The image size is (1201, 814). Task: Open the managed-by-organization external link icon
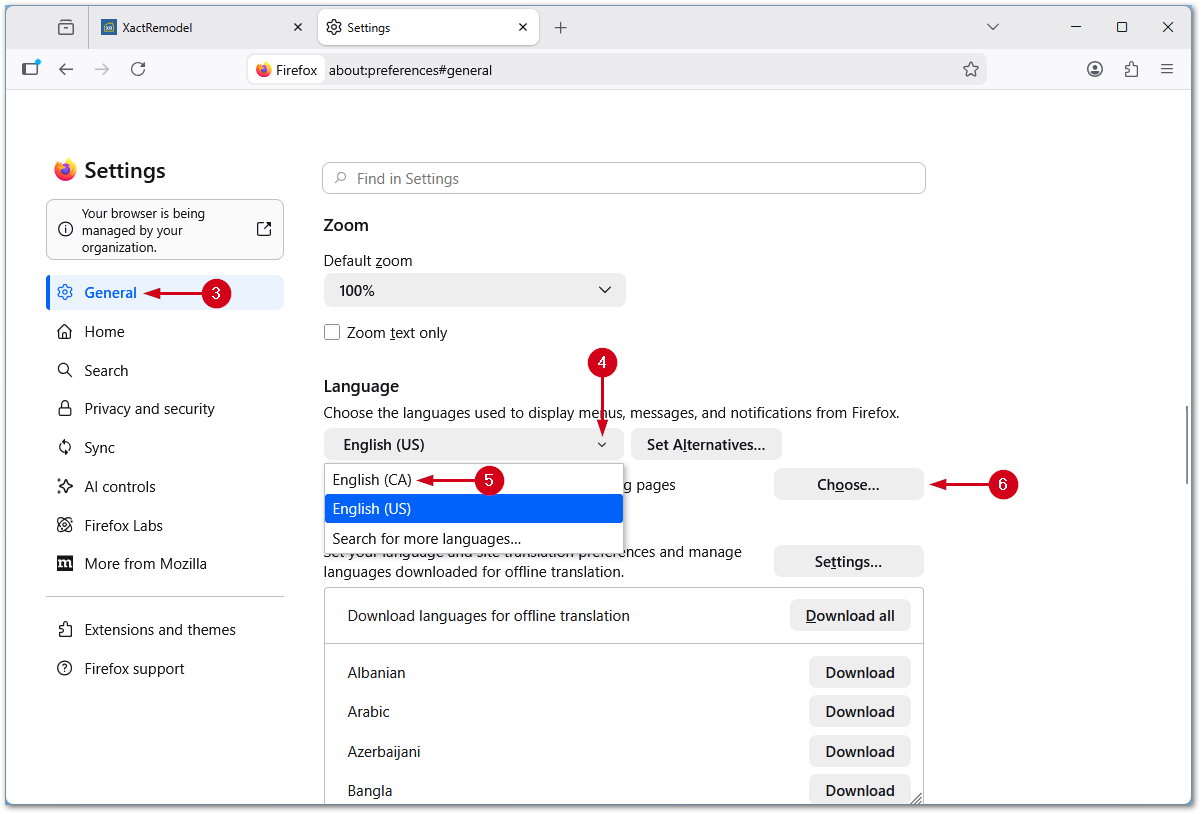[x=264, y=229]
